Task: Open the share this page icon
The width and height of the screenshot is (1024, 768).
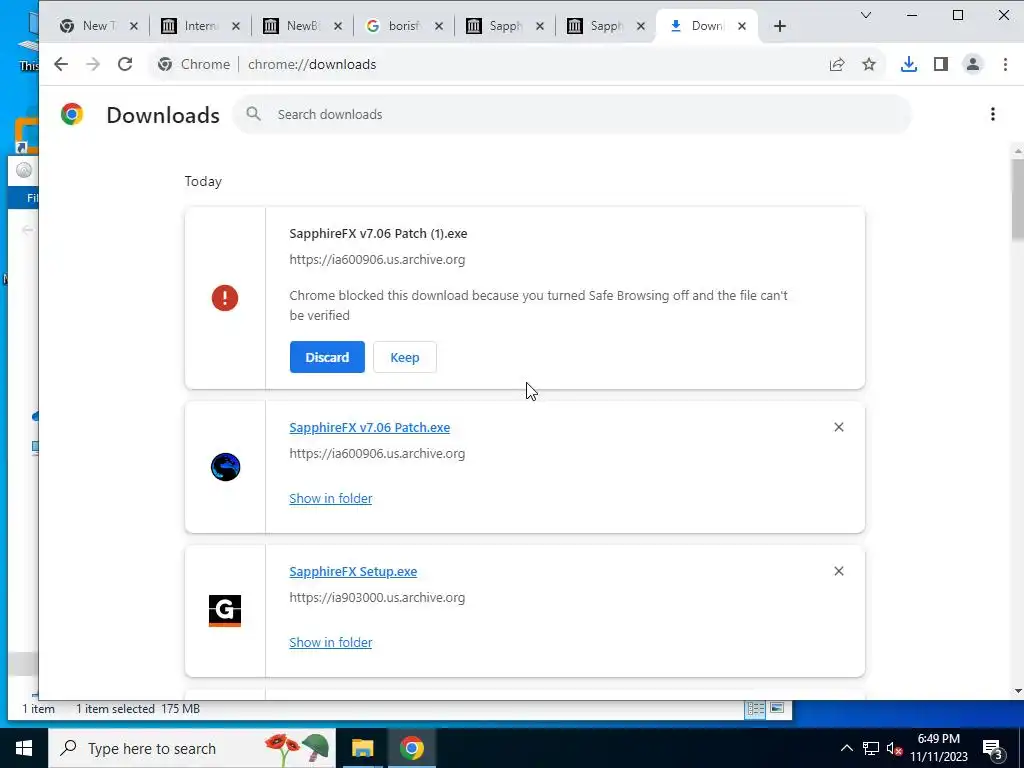Action: pyautogui.click(x=837, y=64)
